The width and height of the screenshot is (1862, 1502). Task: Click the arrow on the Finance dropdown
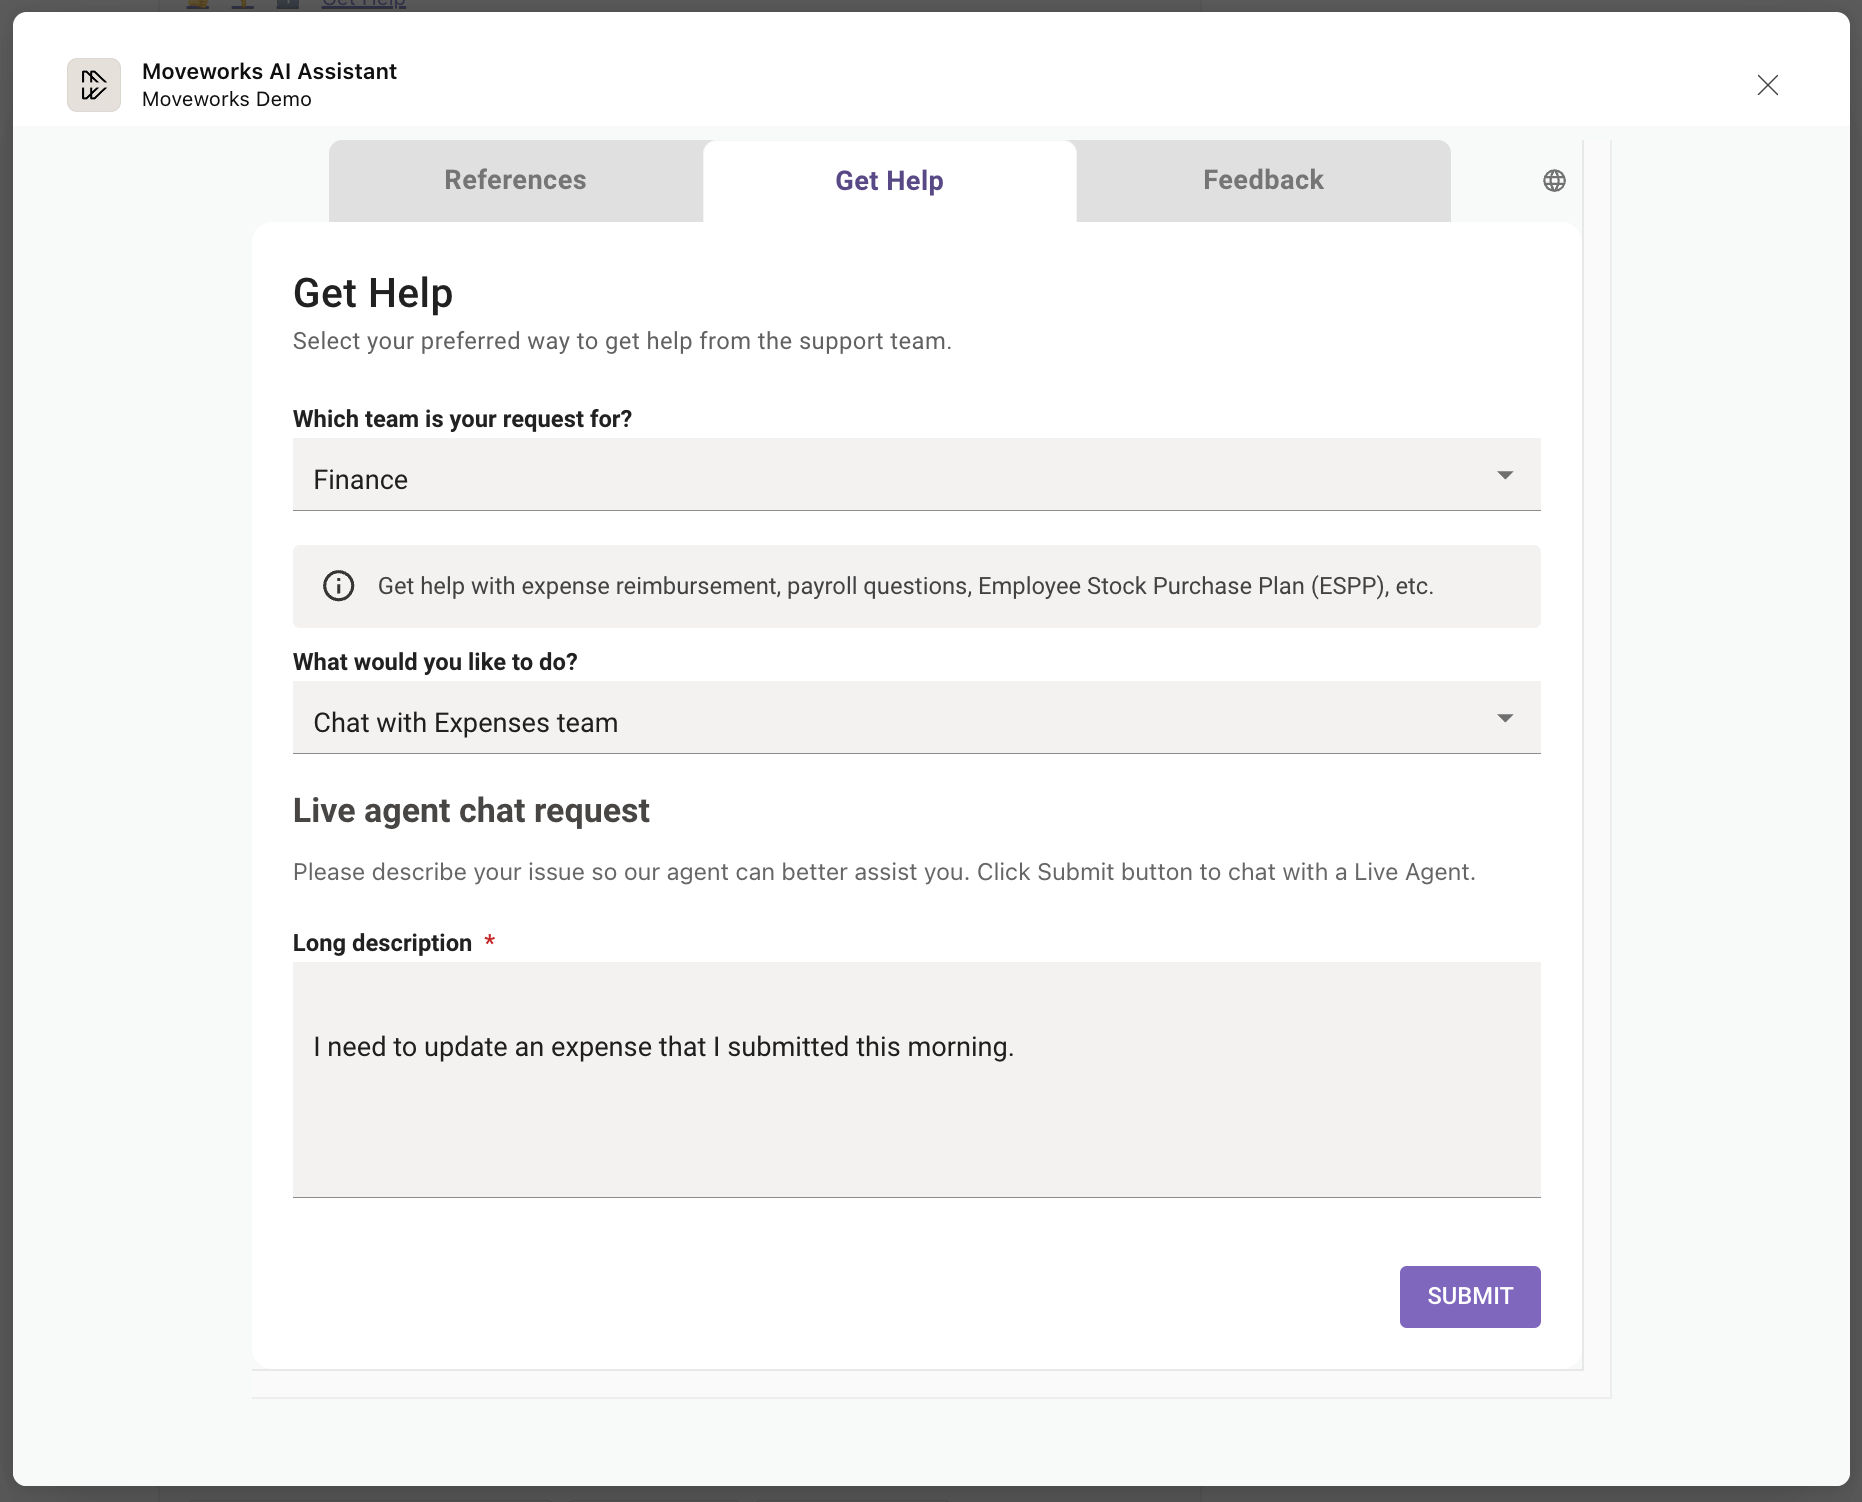(1505, 475)
